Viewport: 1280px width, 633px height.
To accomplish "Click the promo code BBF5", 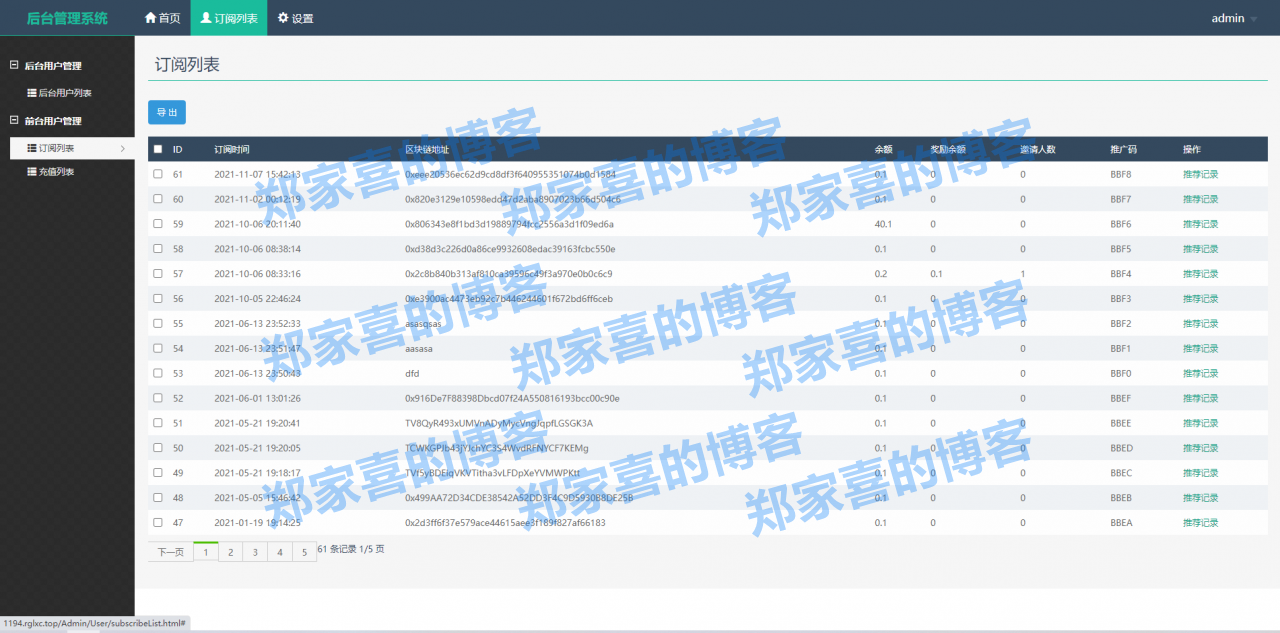I will tap(1121, 249).
